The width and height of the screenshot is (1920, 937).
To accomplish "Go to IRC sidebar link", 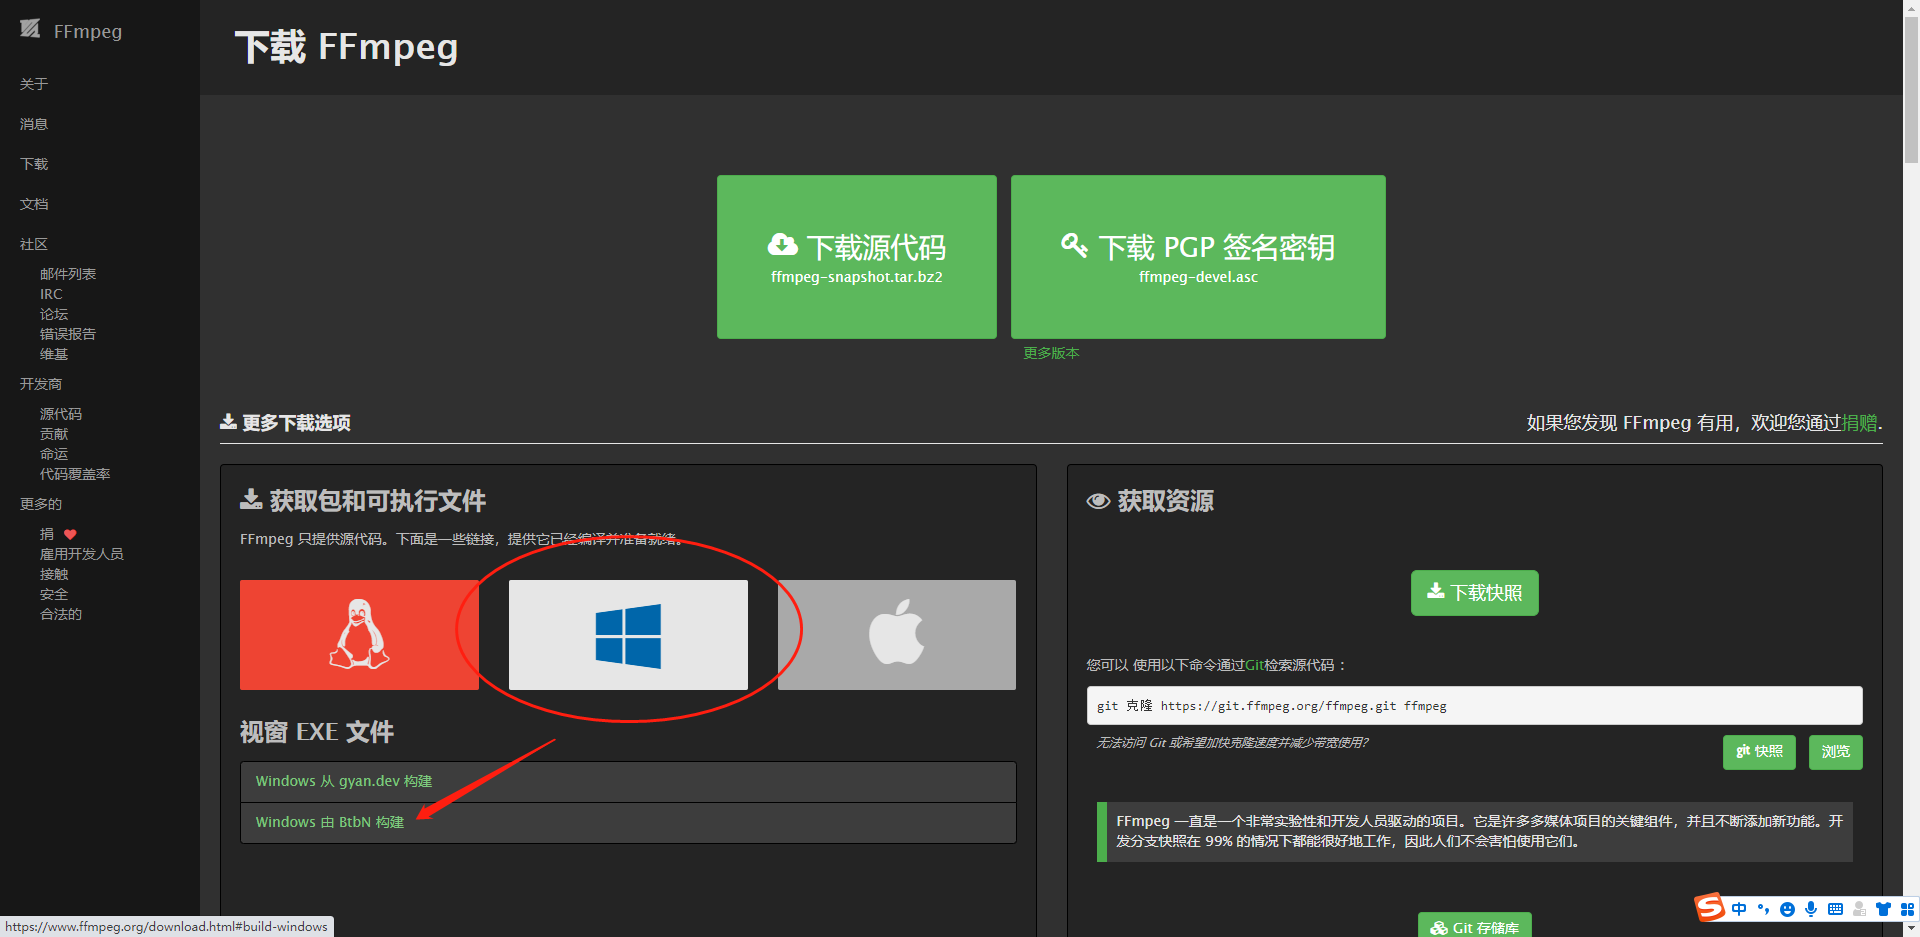I will 51,294.
